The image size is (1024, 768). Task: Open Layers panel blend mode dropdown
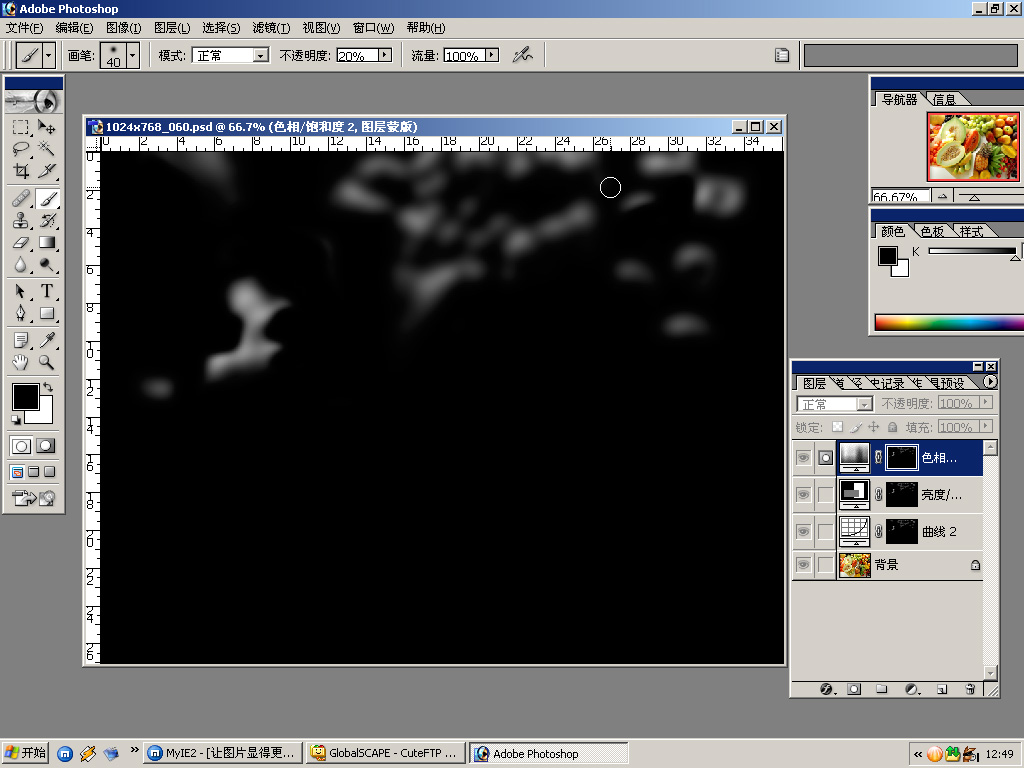(x=864, y=404)
